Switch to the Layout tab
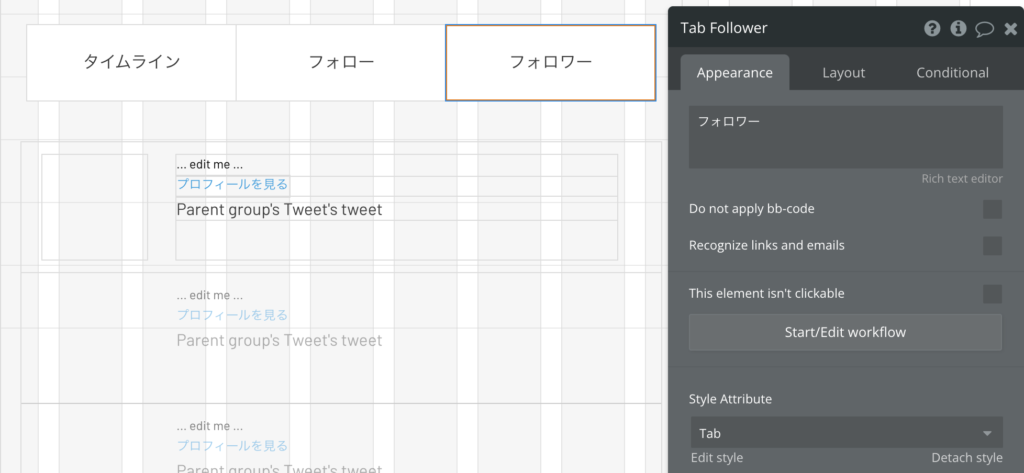1024x473 pixels. pos(843,73)
